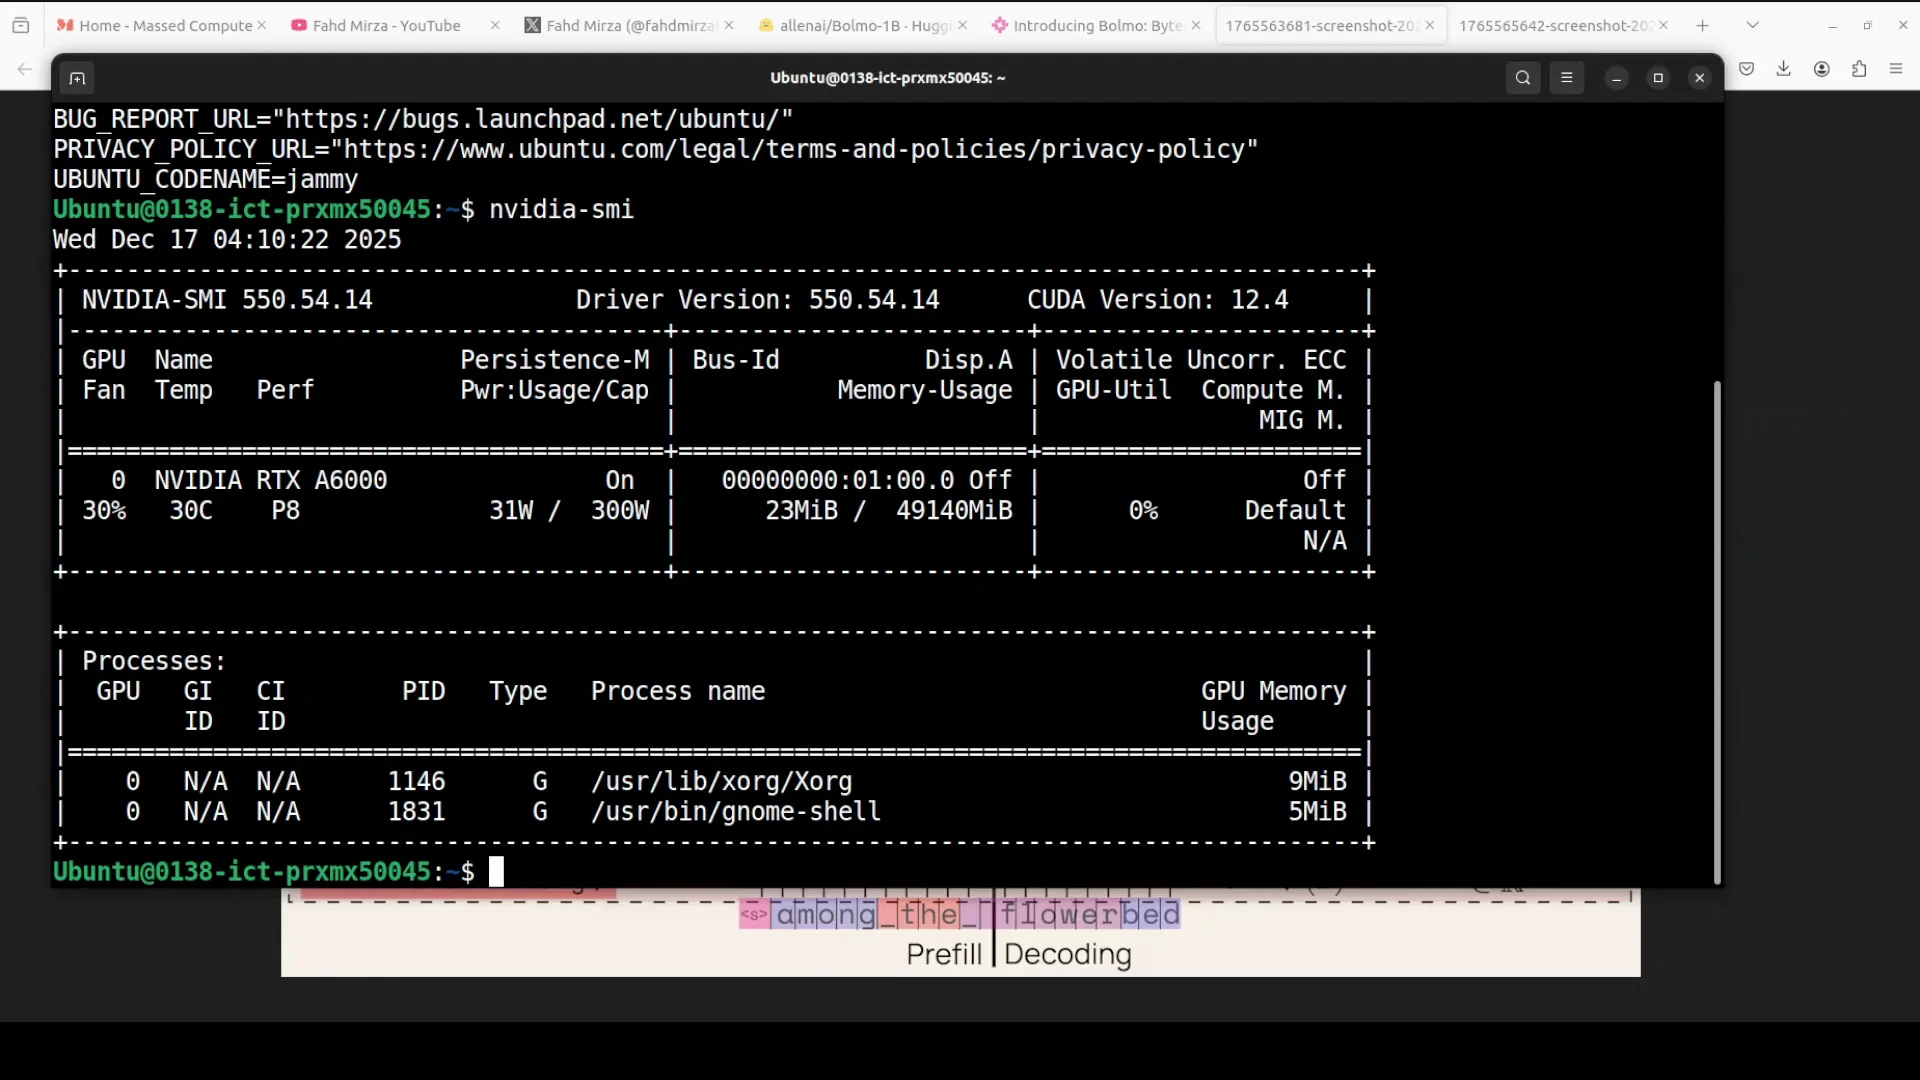Open the Downloads panel icon

tap(1784, 68)
